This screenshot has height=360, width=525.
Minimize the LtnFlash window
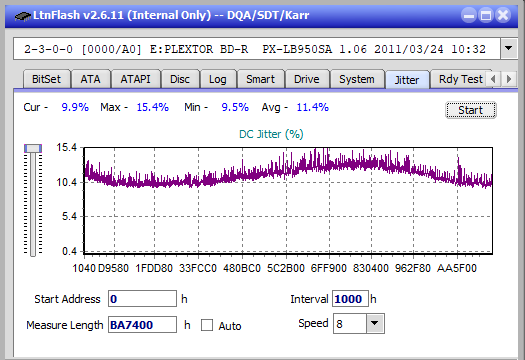click(468, 15)
